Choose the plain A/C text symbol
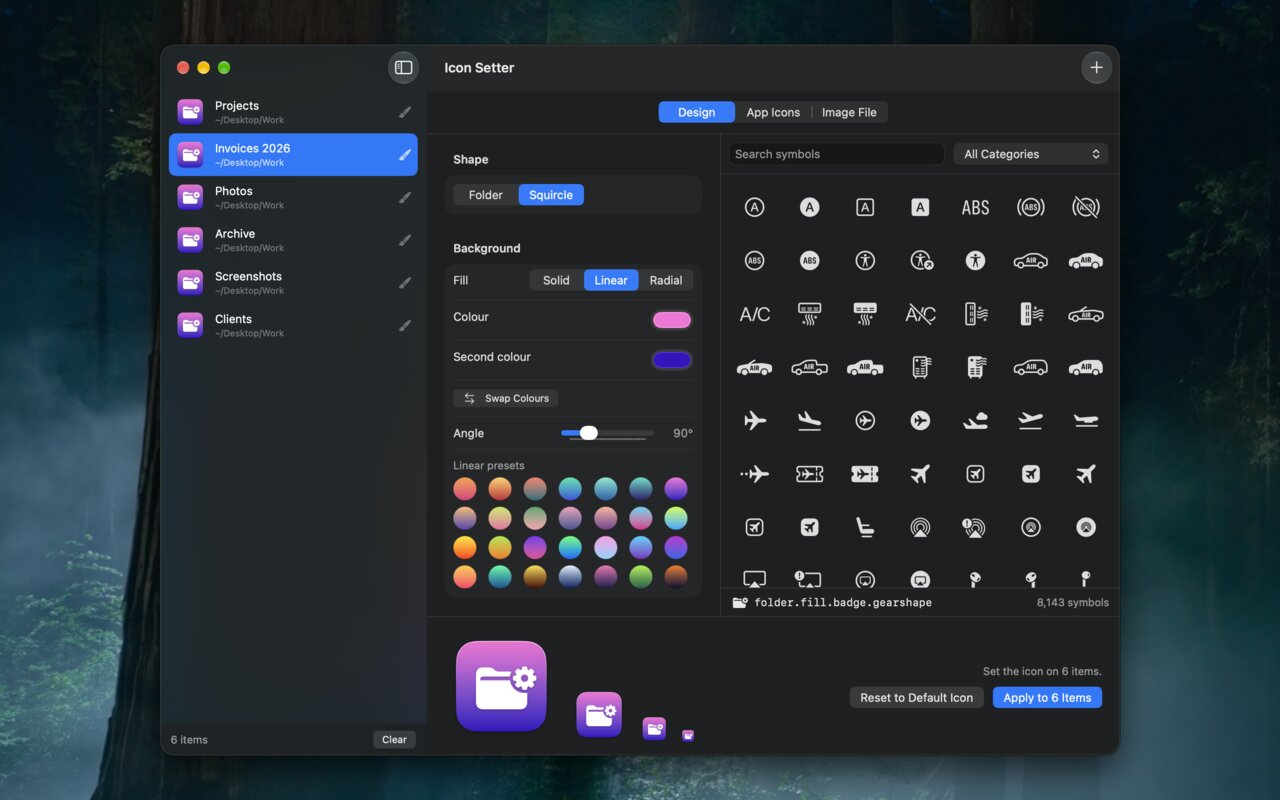The width and height of the screenshot is (1280, 800). 755,314
